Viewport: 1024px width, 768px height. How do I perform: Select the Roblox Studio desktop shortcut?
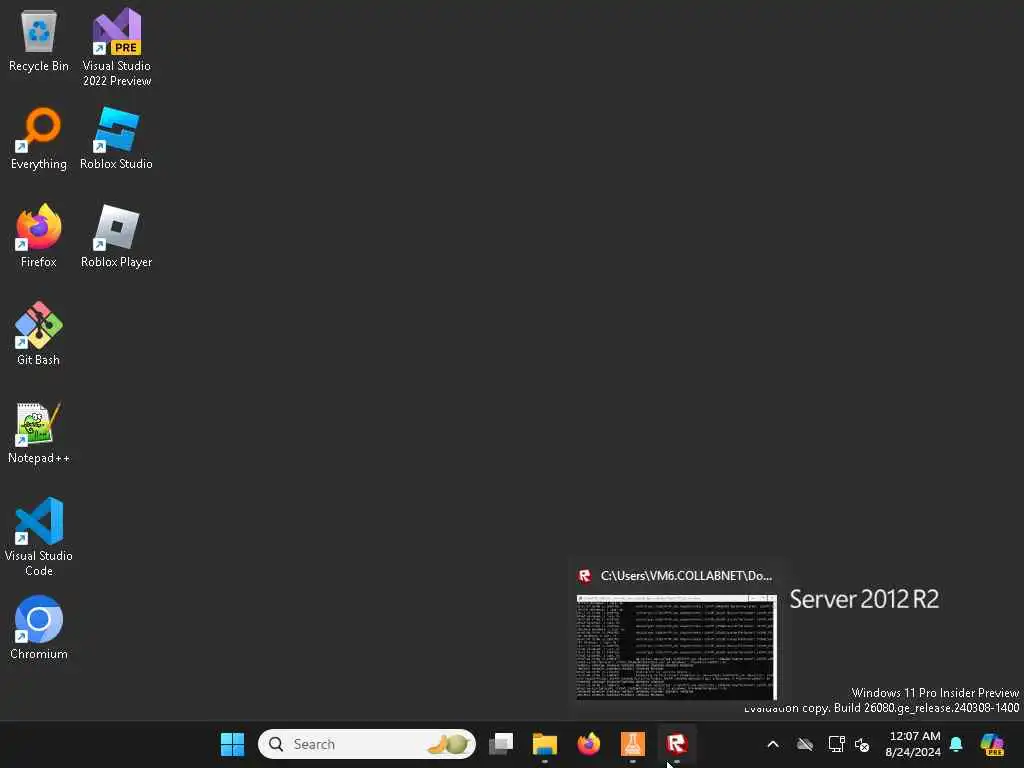click(116, 138)
